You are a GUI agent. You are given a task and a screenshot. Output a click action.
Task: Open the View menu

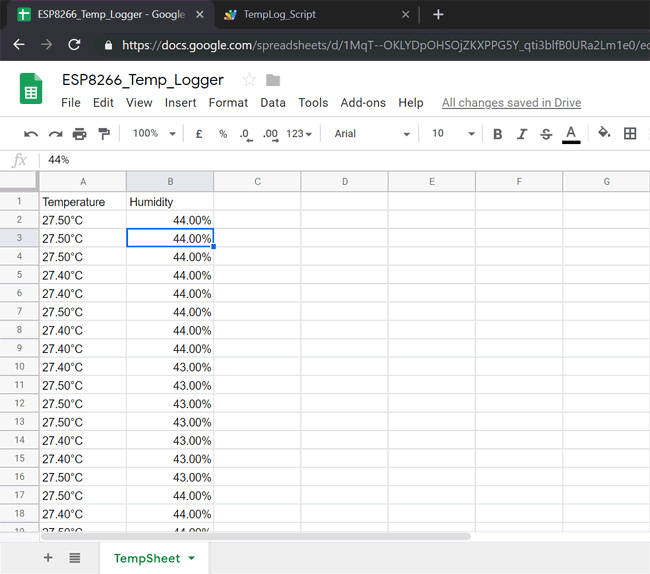pos(139,103)
